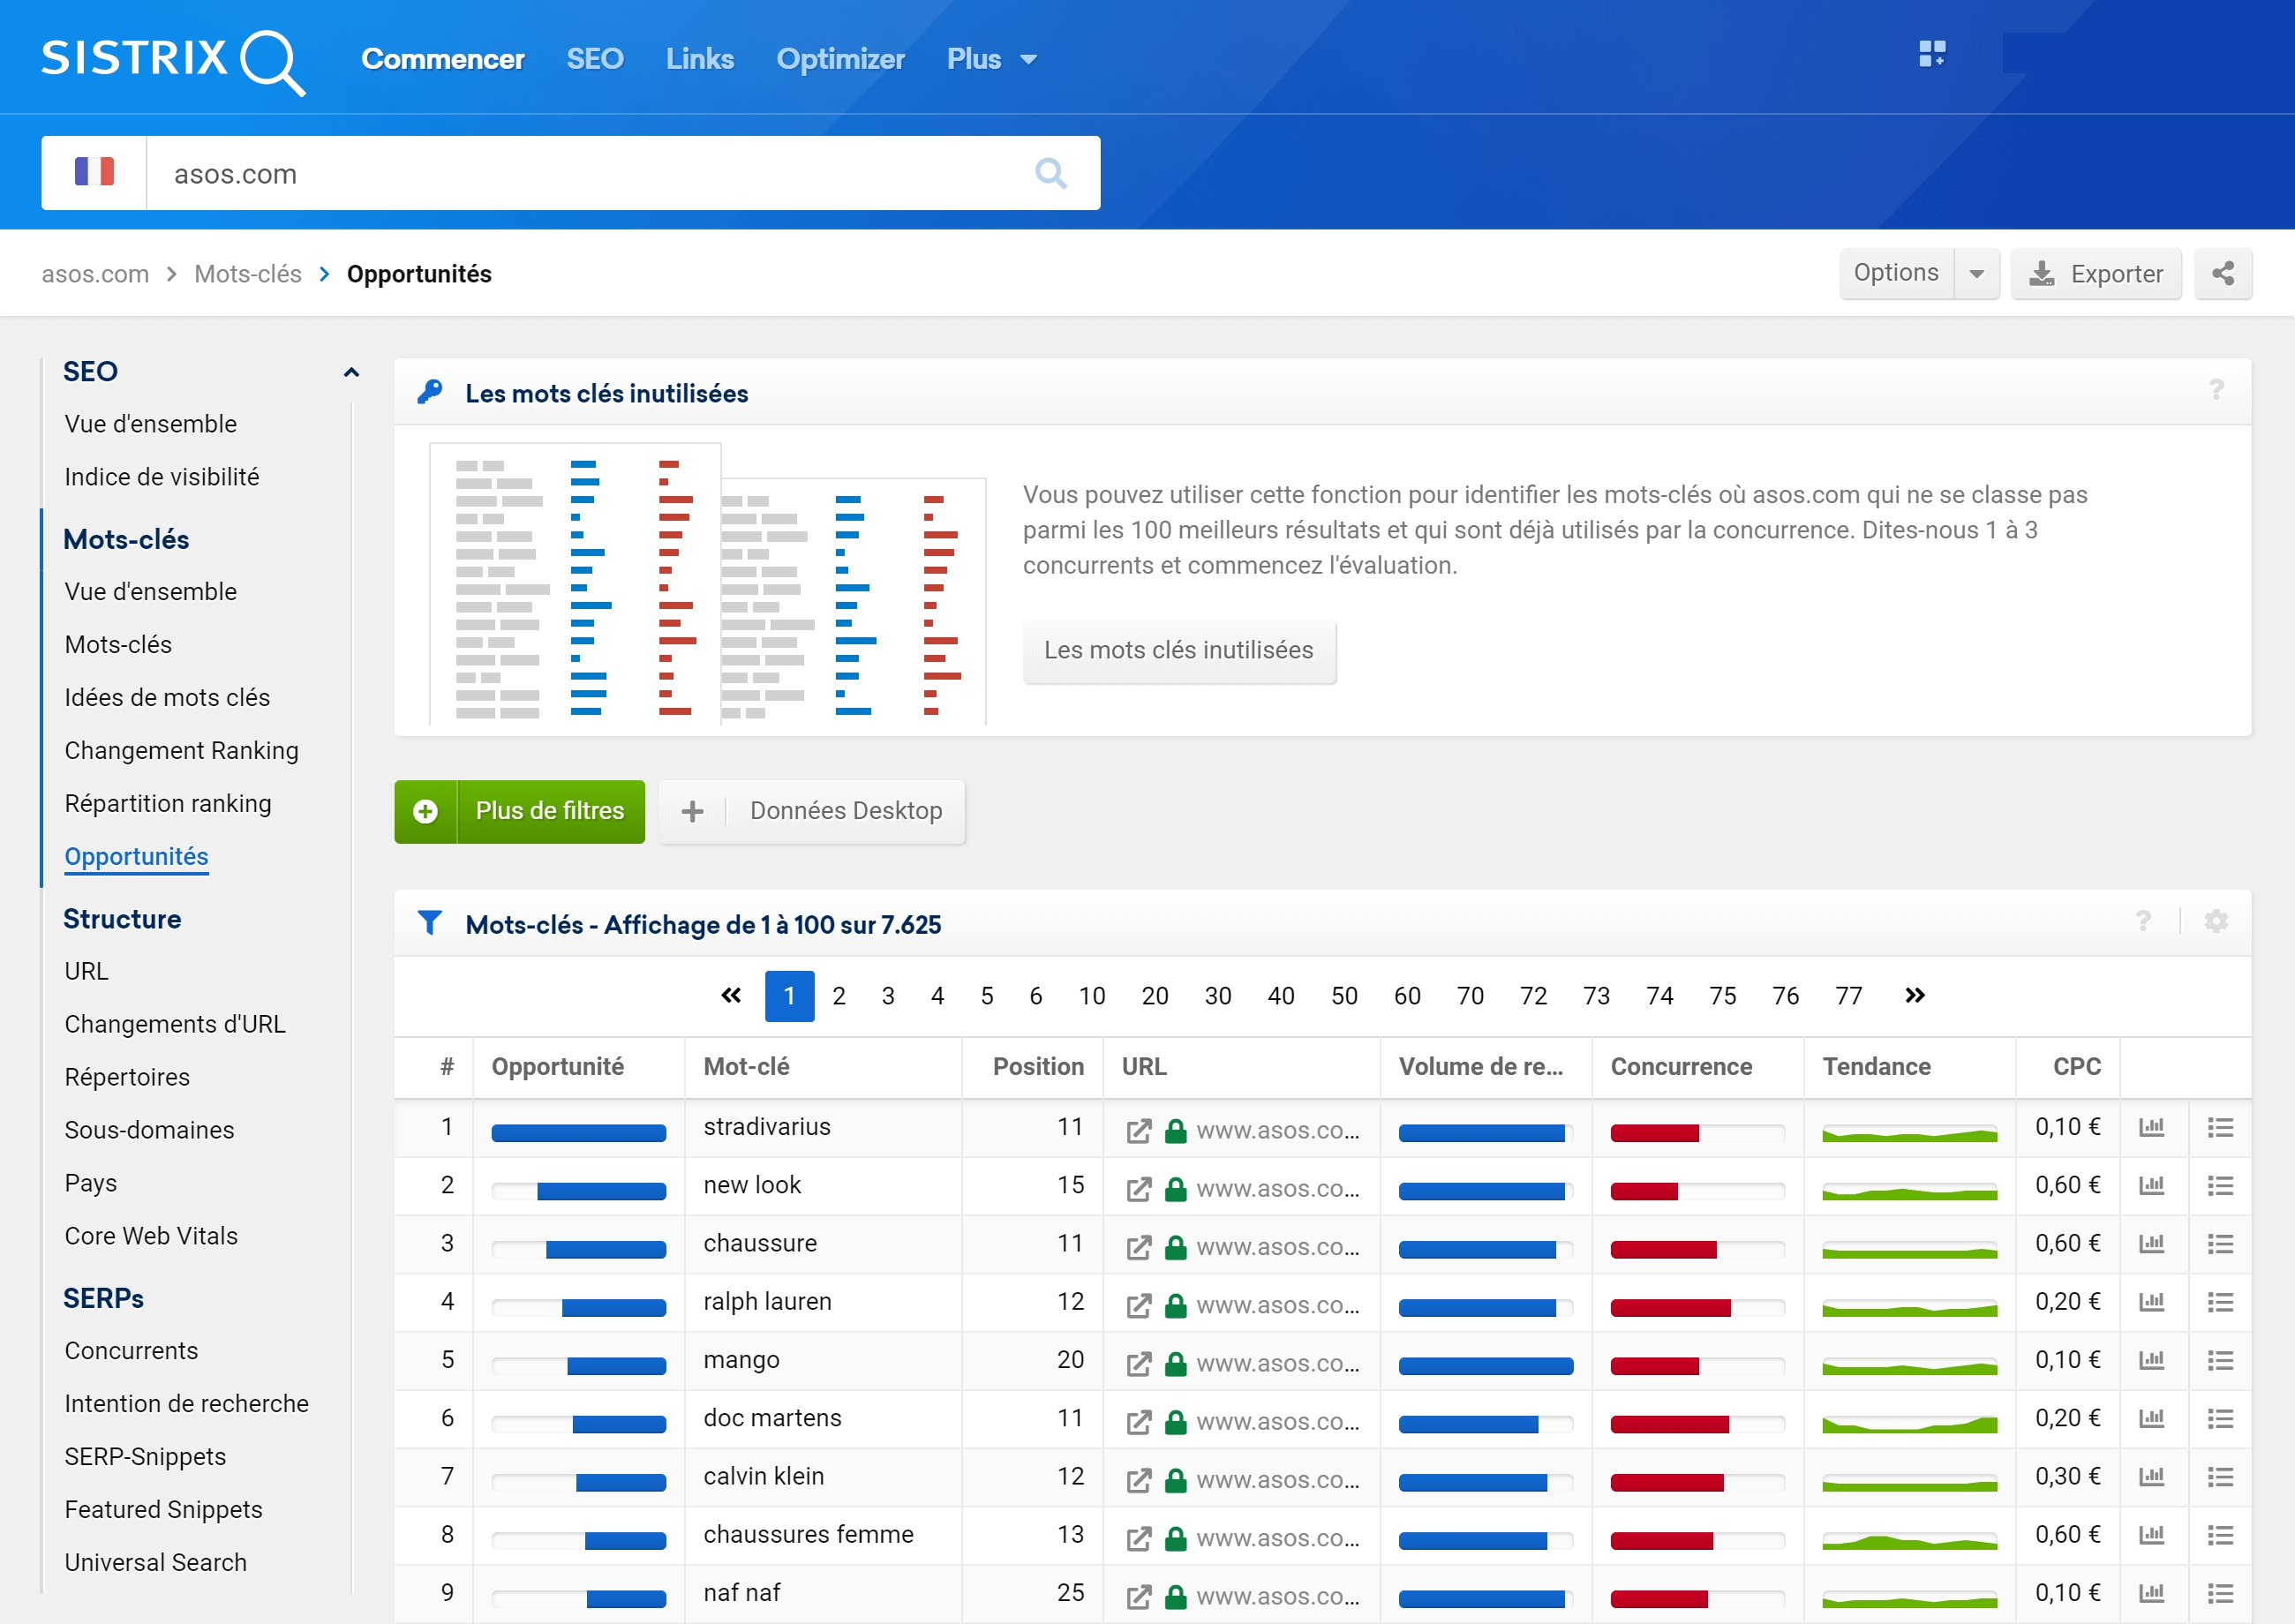Open list icon for mango row

pos(2220,1360)
